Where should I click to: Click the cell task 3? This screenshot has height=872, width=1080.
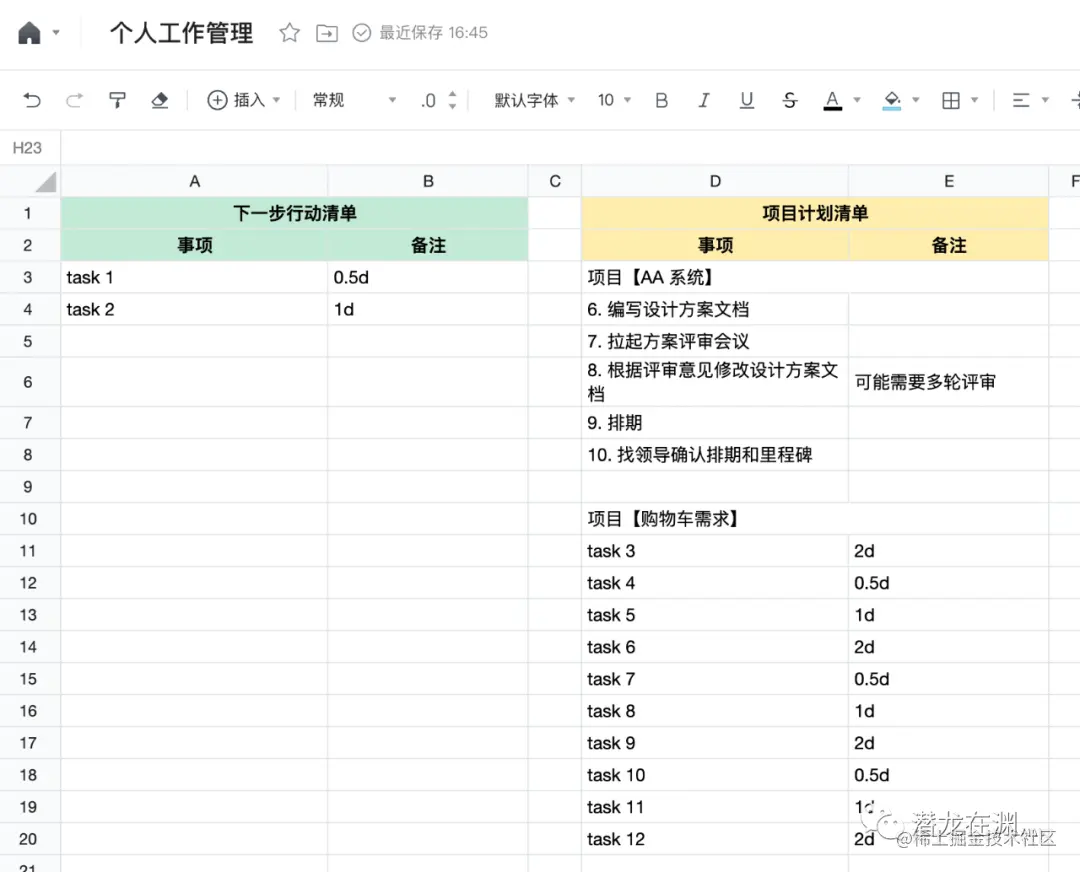(x=715, y=551)
